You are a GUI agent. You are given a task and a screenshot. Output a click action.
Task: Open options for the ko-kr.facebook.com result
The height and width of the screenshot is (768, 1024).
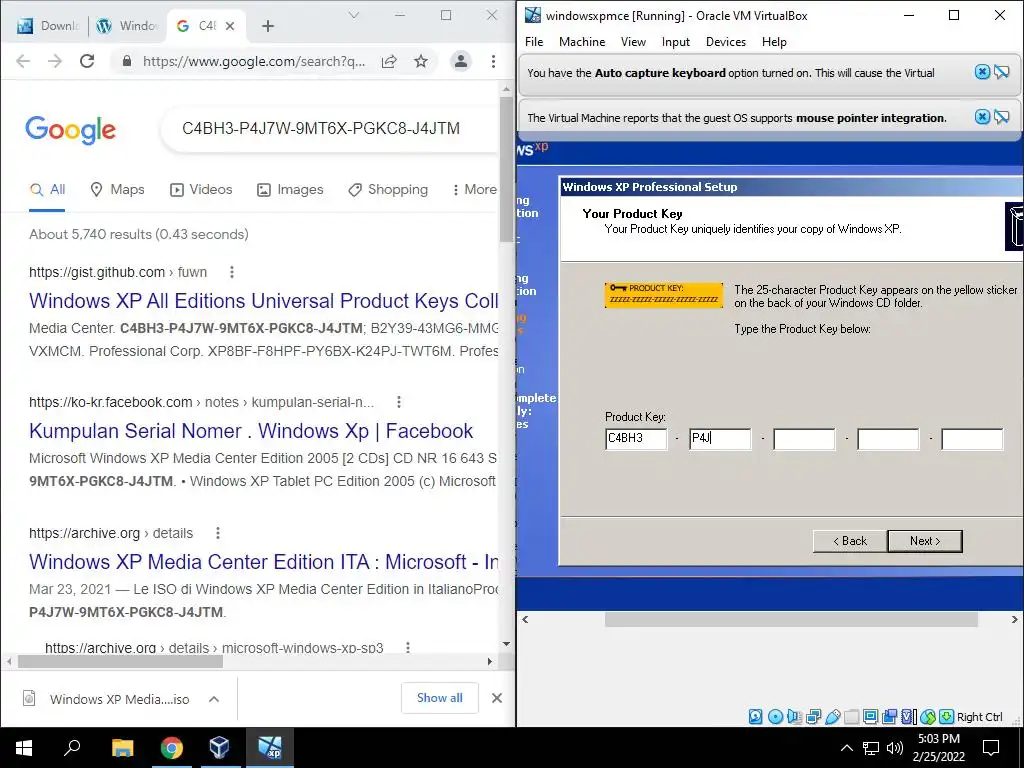[x=399, y=402]
